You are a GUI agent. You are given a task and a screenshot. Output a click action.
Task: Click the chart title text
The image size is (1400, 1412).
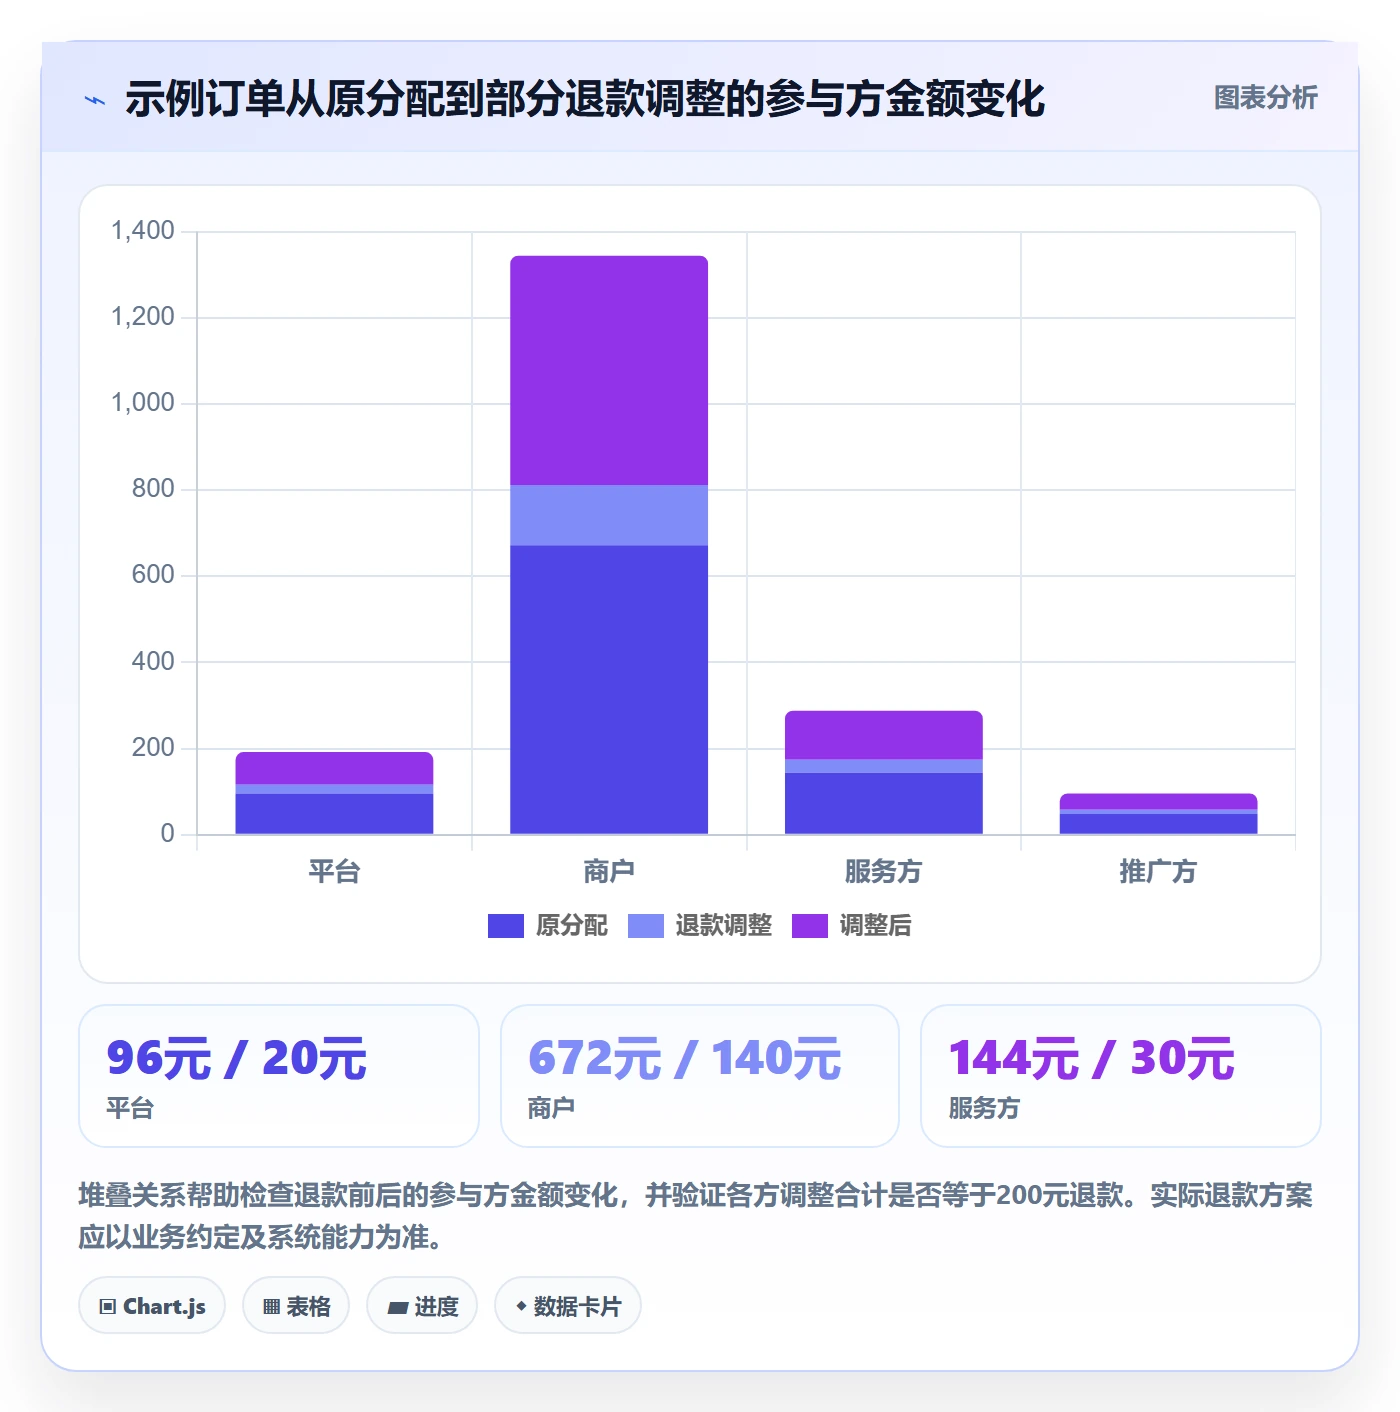pyautogui.click(x=585, y=99)
